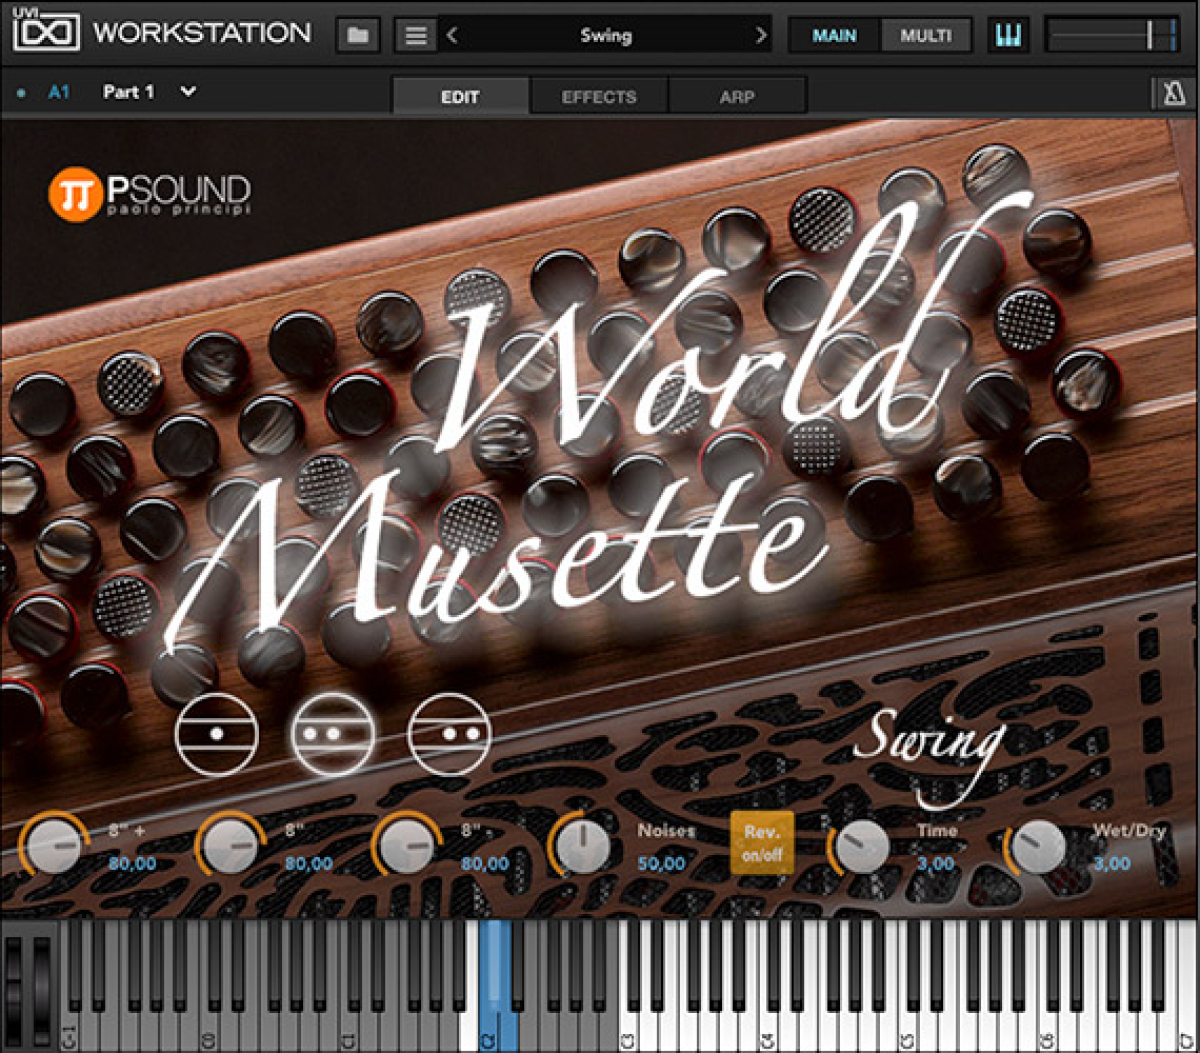Adjust the master volume slider

pyautogui.click(x=1113, y=36)
